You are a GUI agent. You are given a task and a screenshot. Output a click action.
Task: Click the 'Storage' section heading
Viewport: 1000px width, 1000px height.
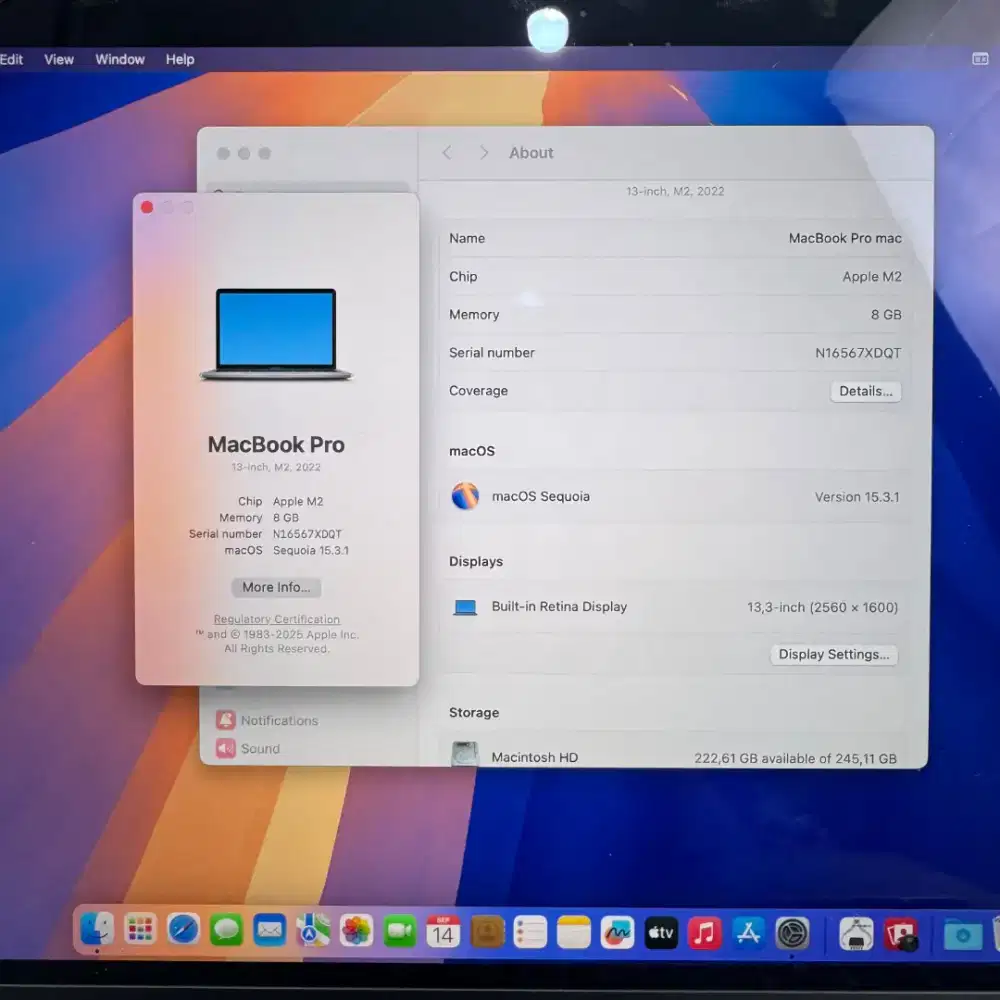pos(474,712)
